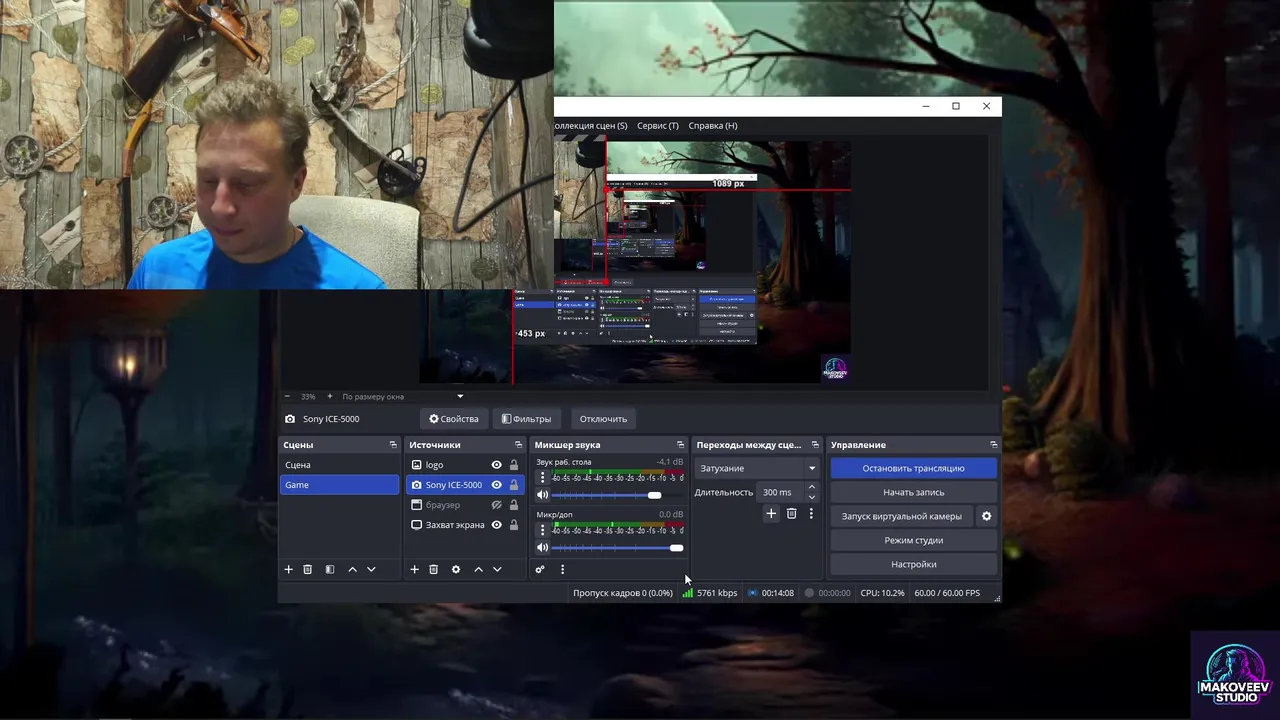Move the scene up with the Сцены up arrow
This screenshot has height=720, width=1280.
coord(352,569)
